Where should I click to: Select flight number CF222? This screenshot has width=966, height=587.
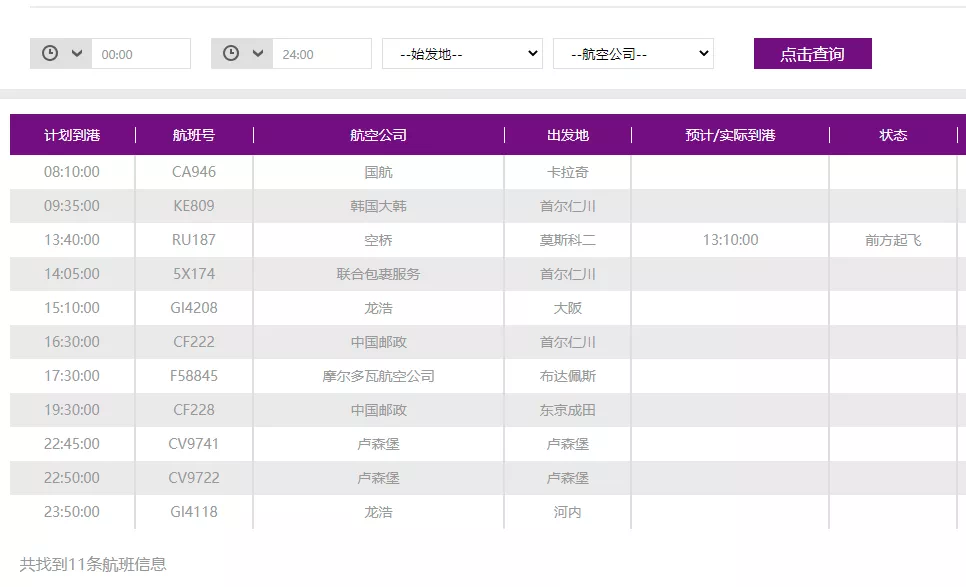tap(194, 341)
